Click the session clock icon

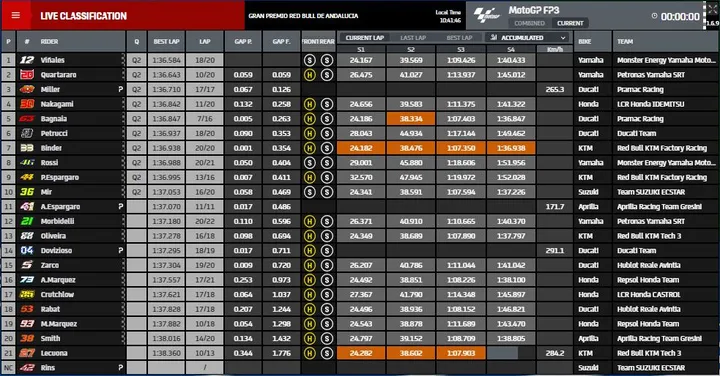pos(654,16)
